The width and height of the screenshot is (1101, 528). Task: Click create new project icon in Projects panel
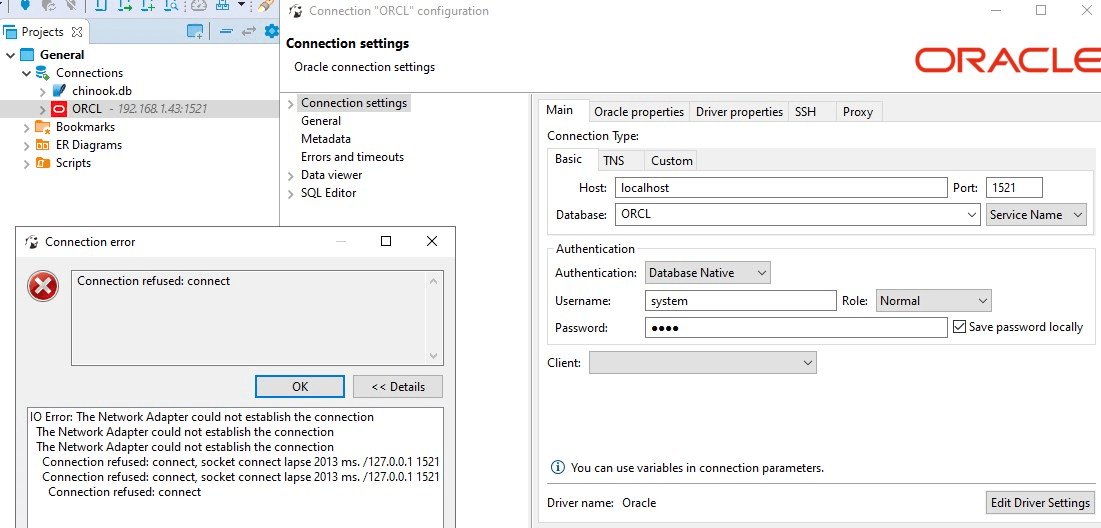point(195,32)
